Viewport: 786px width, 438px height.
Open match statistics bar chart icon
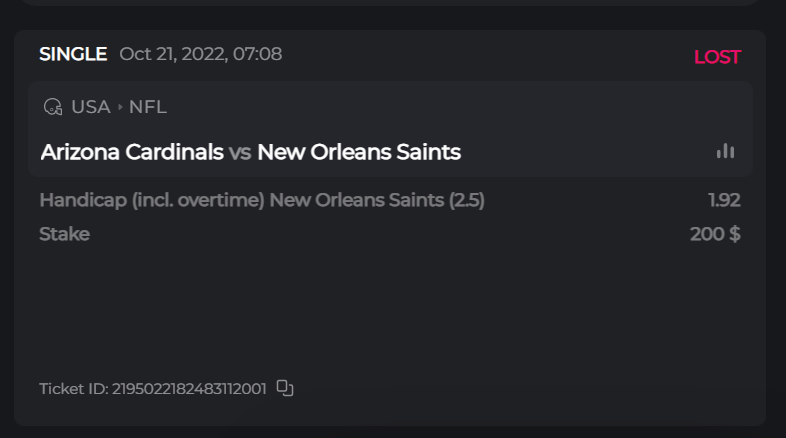pos(725,151)
